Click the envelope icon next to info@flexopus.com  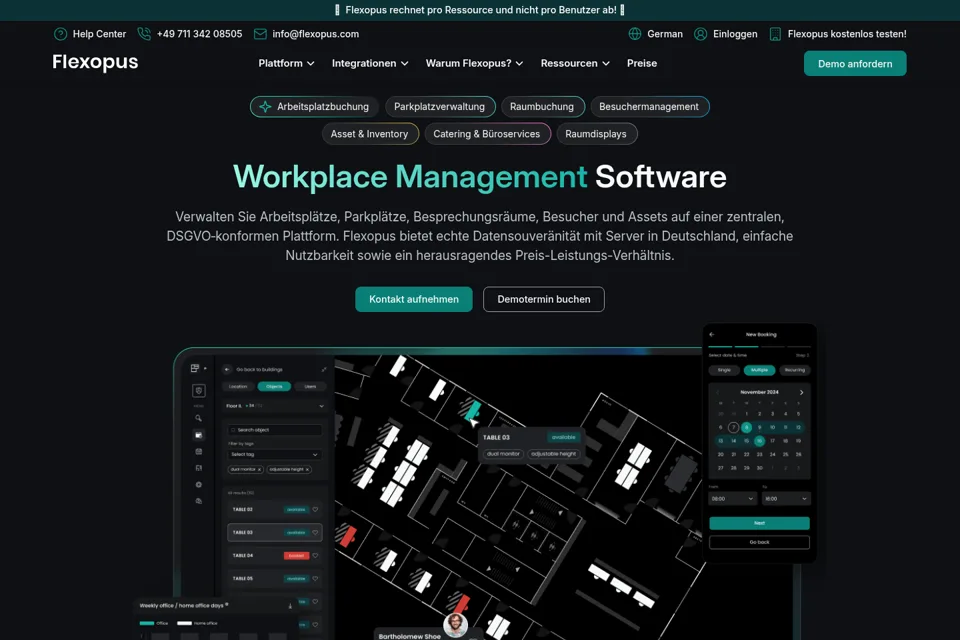(260, 34)
